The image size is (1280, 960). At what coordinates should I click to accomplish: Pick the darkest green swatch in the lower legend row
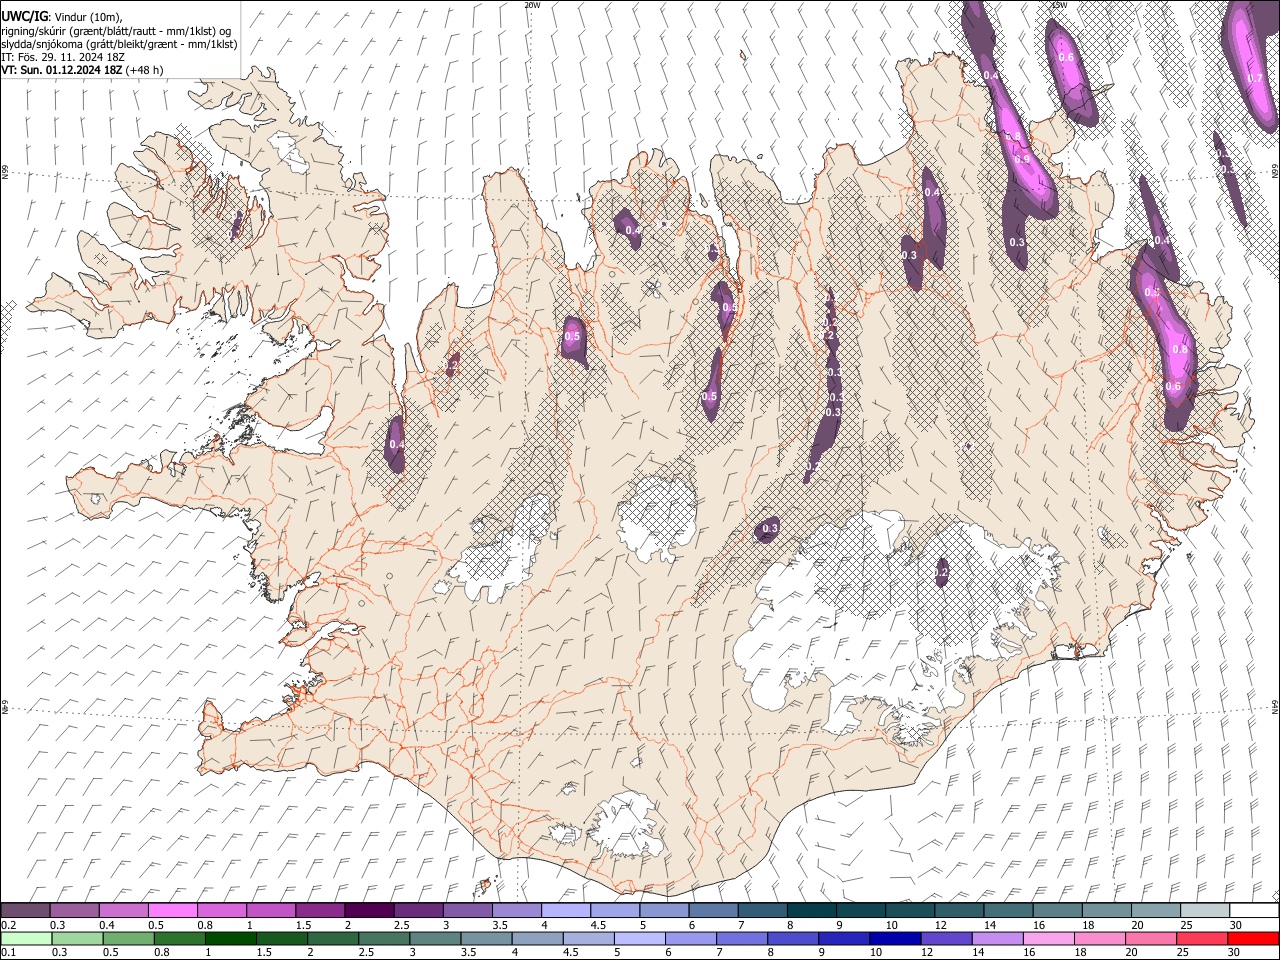point(230,938)
